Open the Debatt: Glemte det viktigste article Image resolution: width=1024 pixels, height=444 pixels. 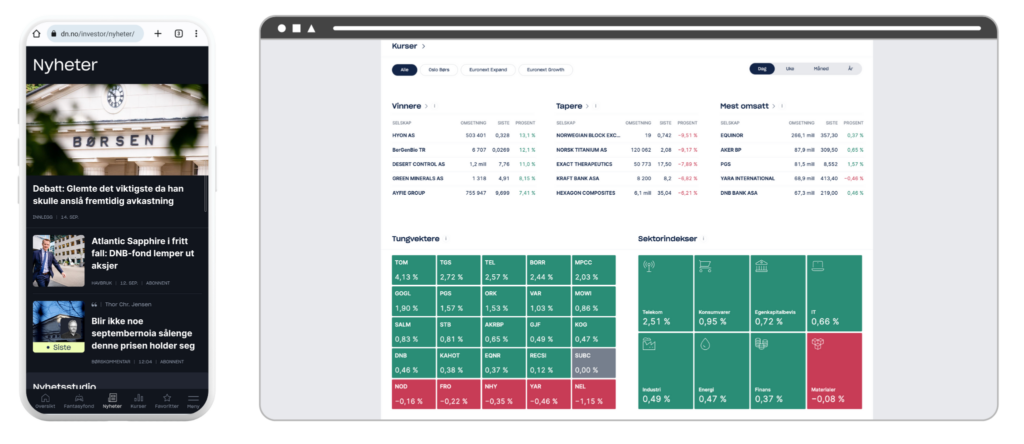(108, 195)
